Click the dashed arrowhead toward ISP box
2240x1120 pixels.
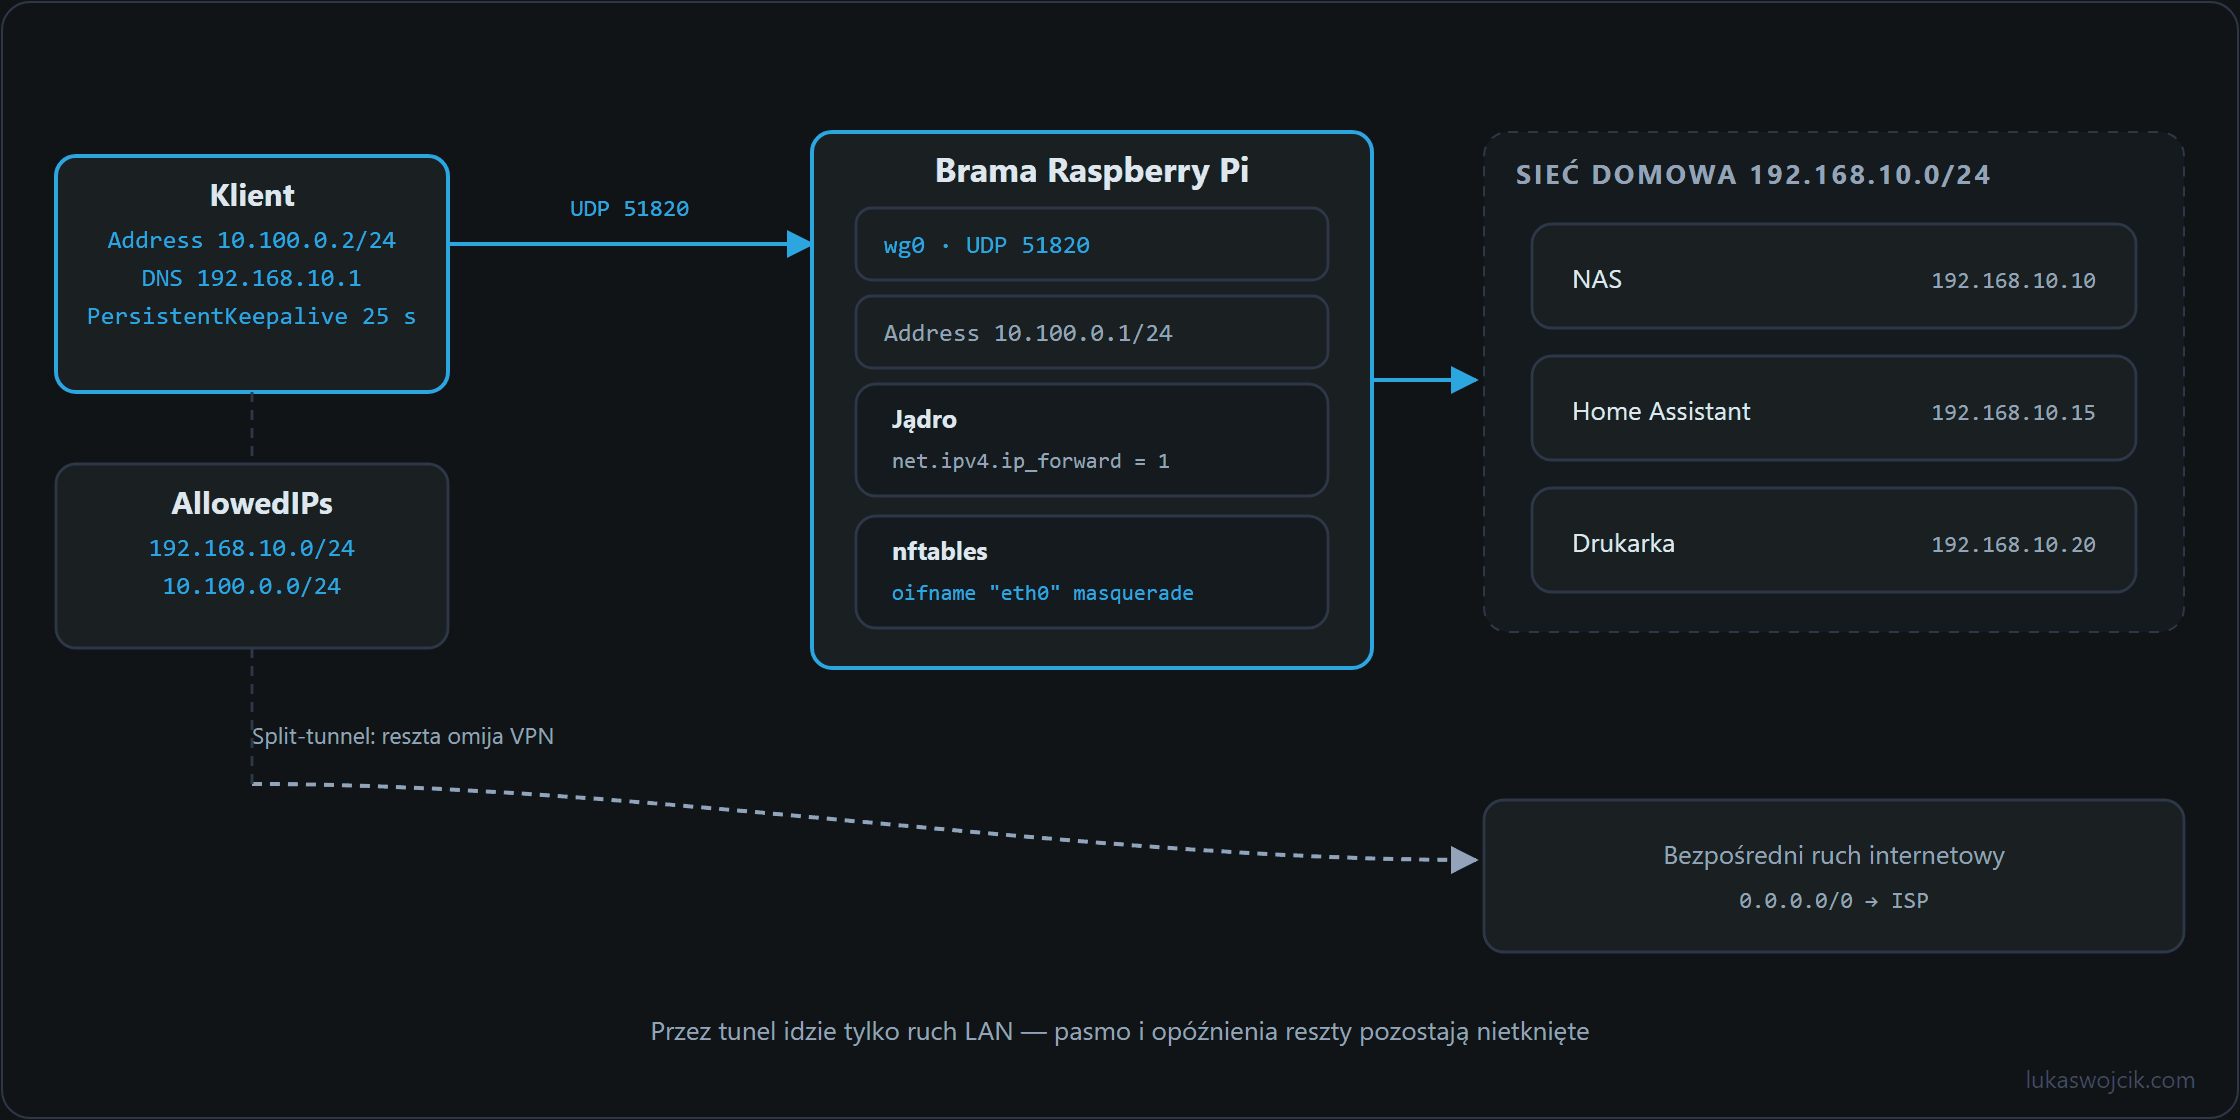click(1465, 860)
